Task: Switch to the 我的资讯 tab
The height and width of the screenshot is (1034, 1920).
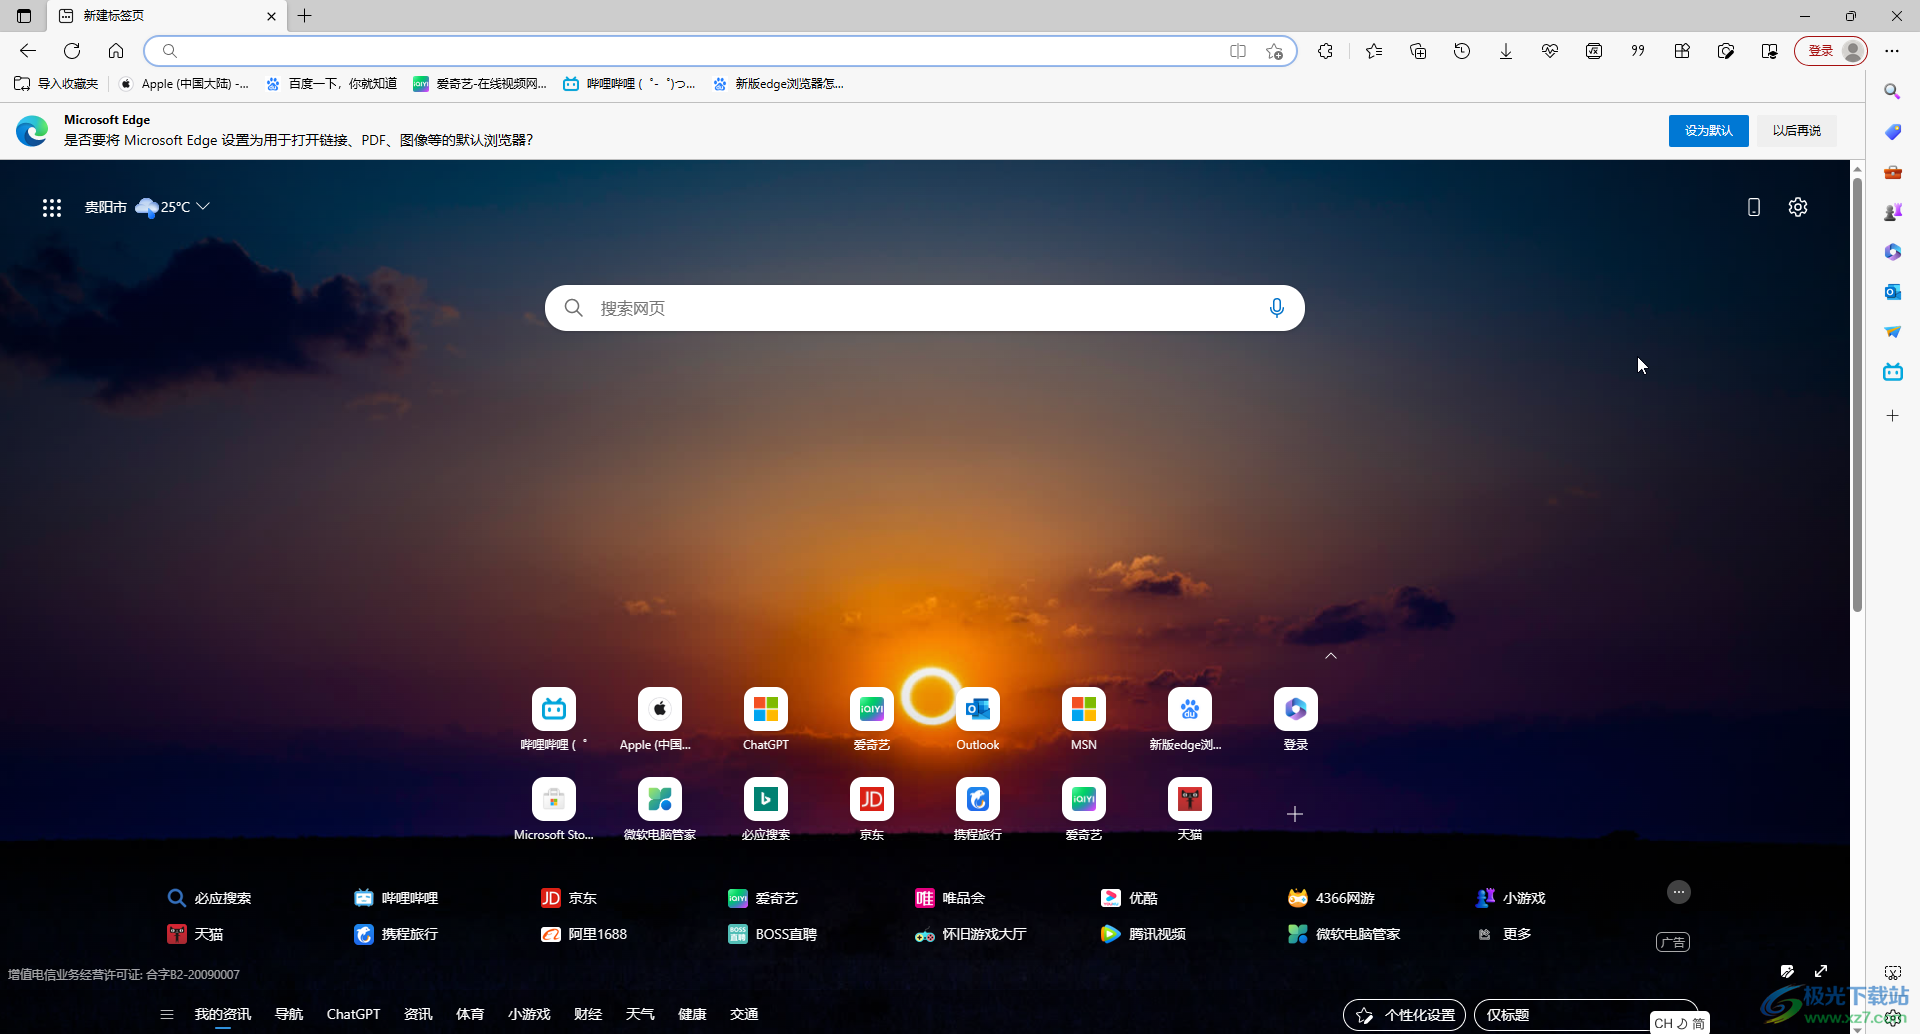Action: click(223, 1014)
